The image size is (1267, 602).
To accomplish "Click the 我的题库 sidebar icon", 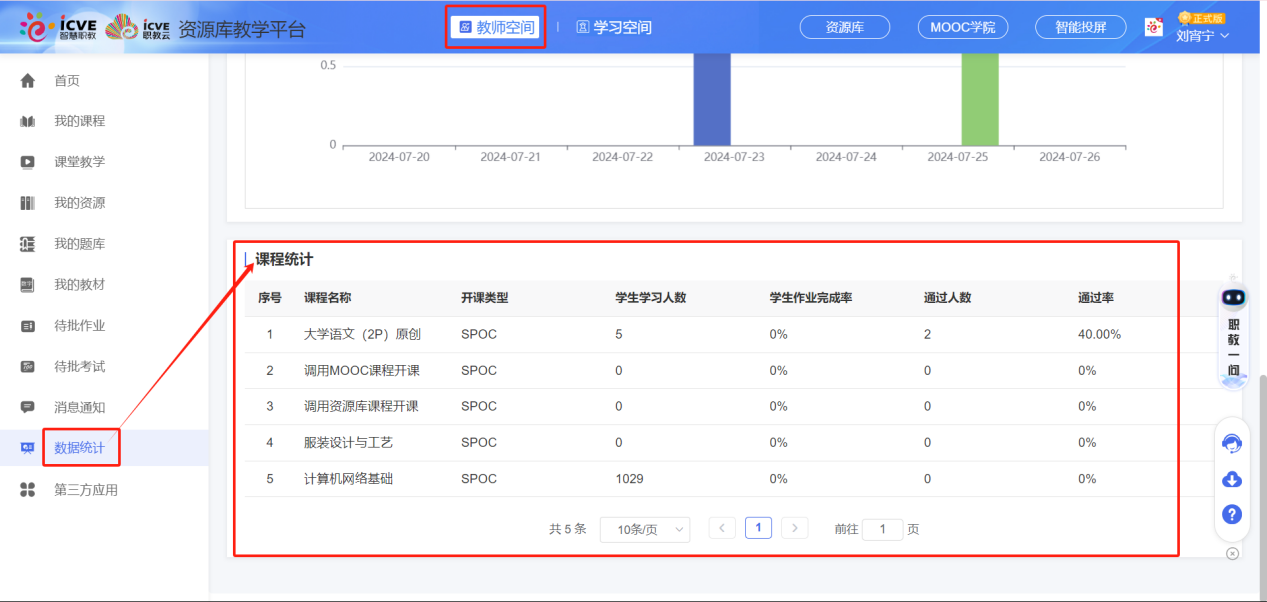I will pyautogui.click(x=28, y=244).
